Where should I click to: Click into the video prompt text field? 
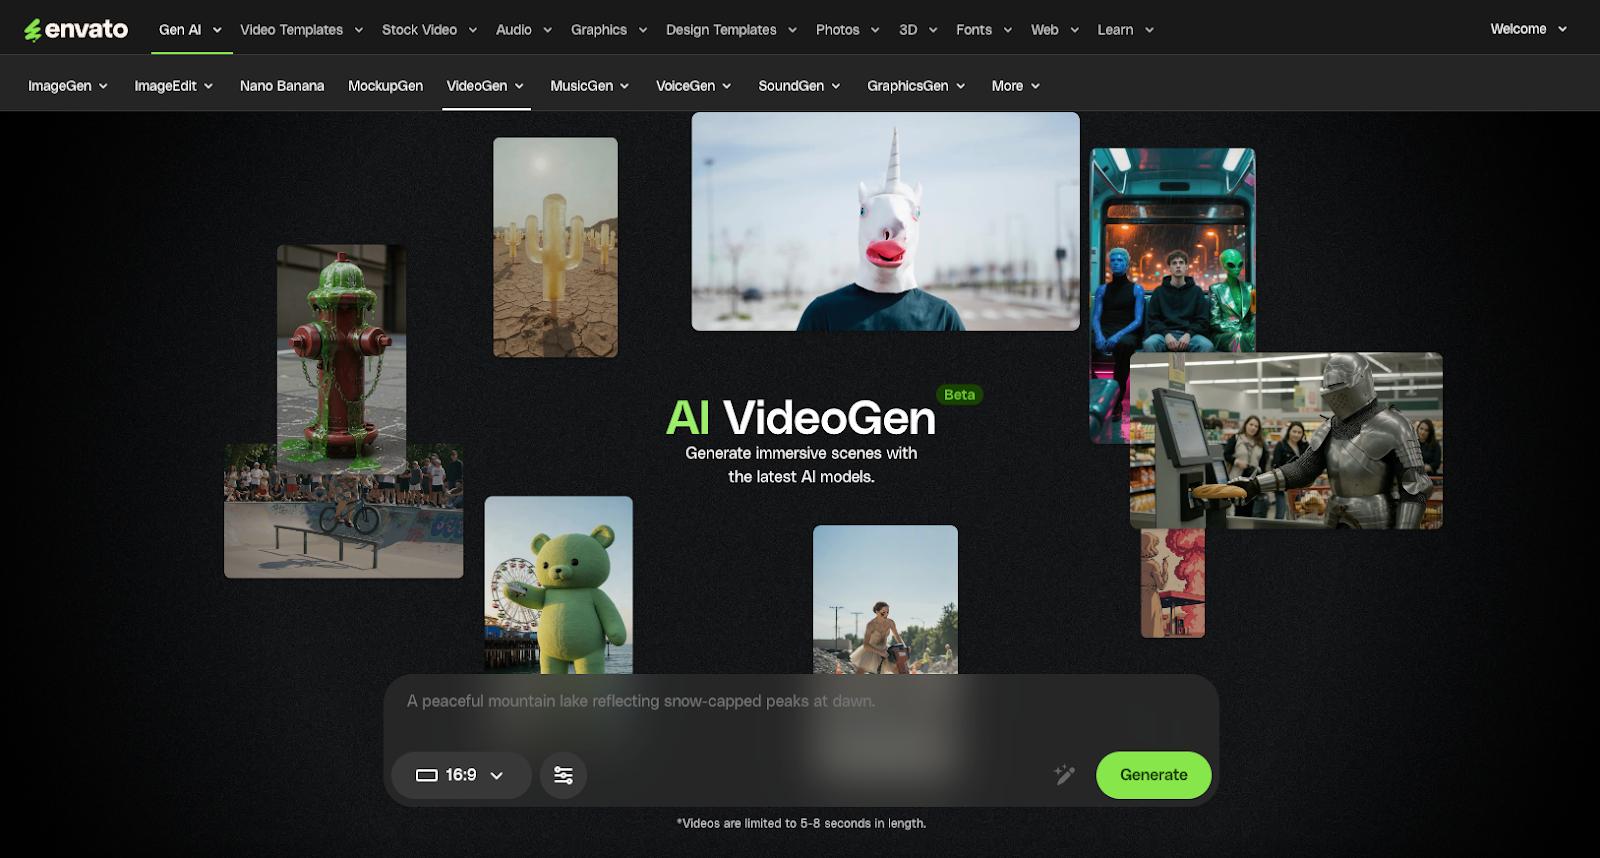coord(800,702)
